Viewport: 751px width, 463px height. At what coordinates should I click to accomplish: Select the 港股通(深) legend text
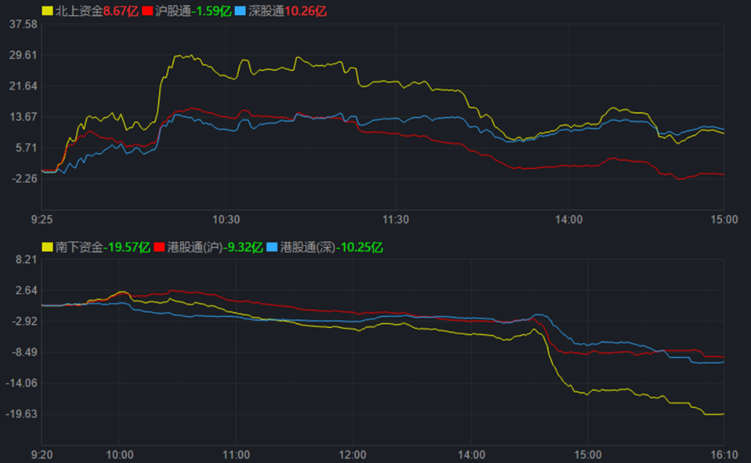[x=308, y=246]
